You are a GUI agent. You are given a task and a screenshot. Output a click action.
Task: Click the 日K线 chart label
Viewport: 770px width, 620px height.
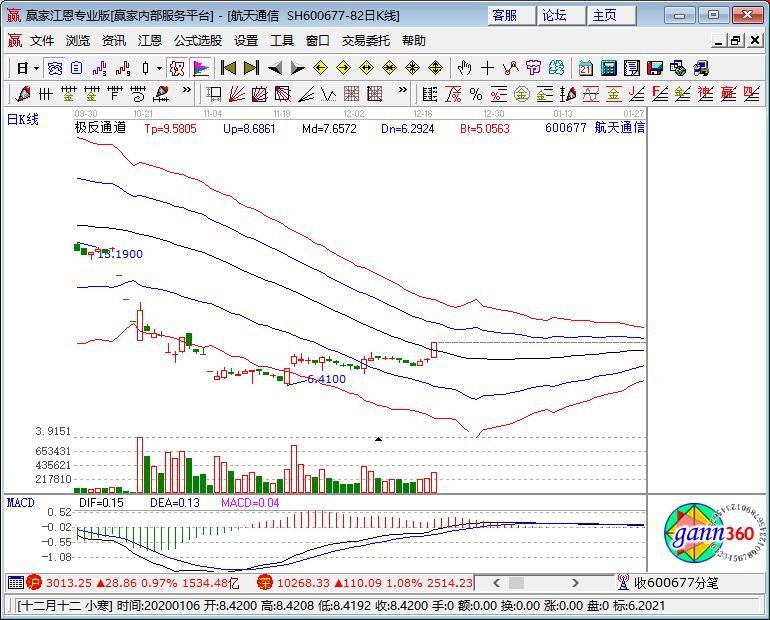(23, 119)
